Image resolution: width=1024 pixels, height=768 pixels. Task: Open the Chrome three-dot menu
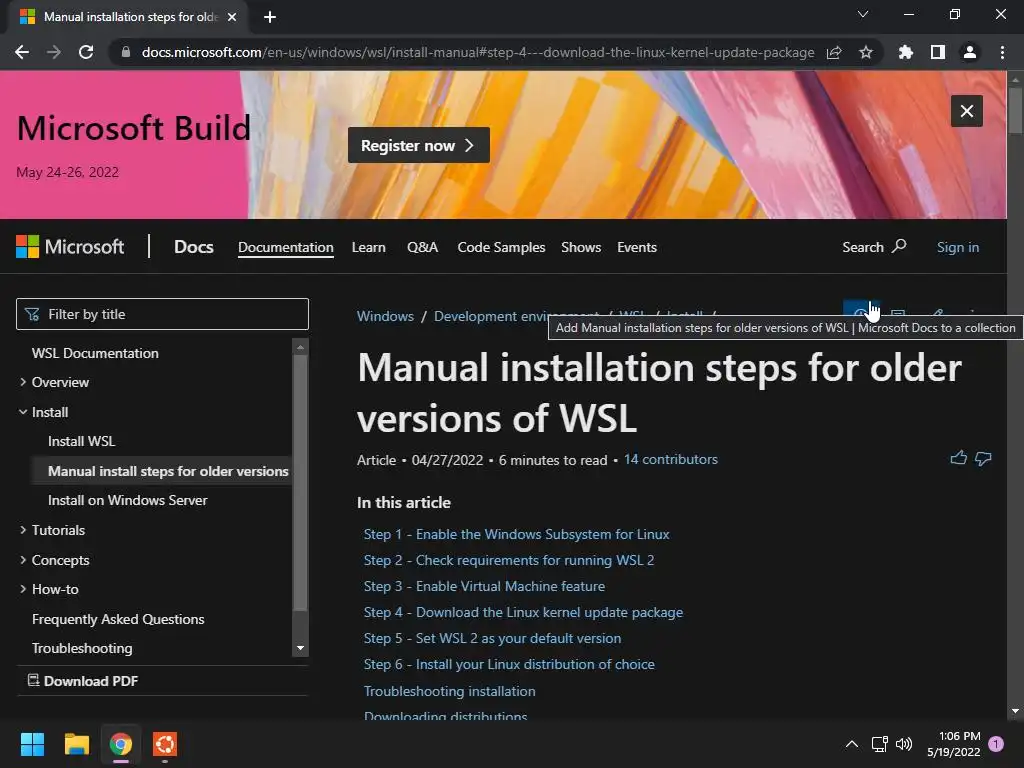pyautogui.click(x=1002, y=52)
